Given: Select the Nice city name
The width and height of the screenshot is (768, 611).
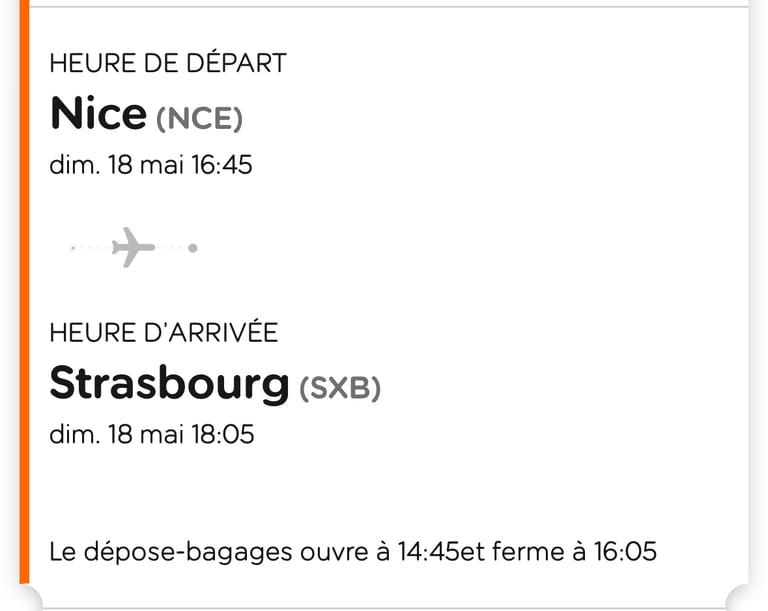Looking at the screenshot, I should click(98, 113).
